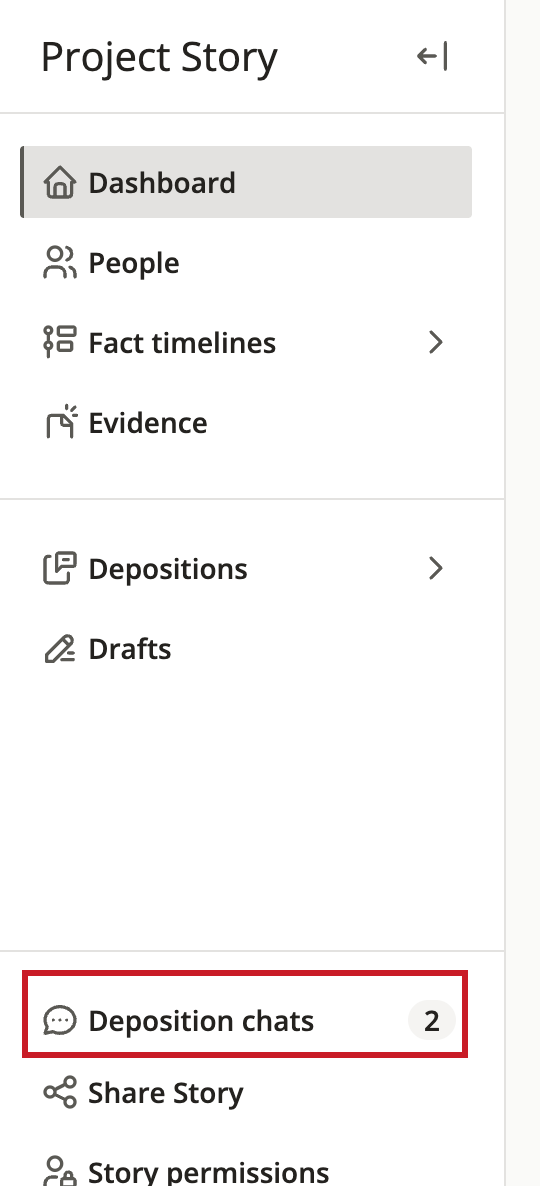This screenshot has width=540, height=1186.
Task: Open the Dashboard menu item
Action: 247,182
